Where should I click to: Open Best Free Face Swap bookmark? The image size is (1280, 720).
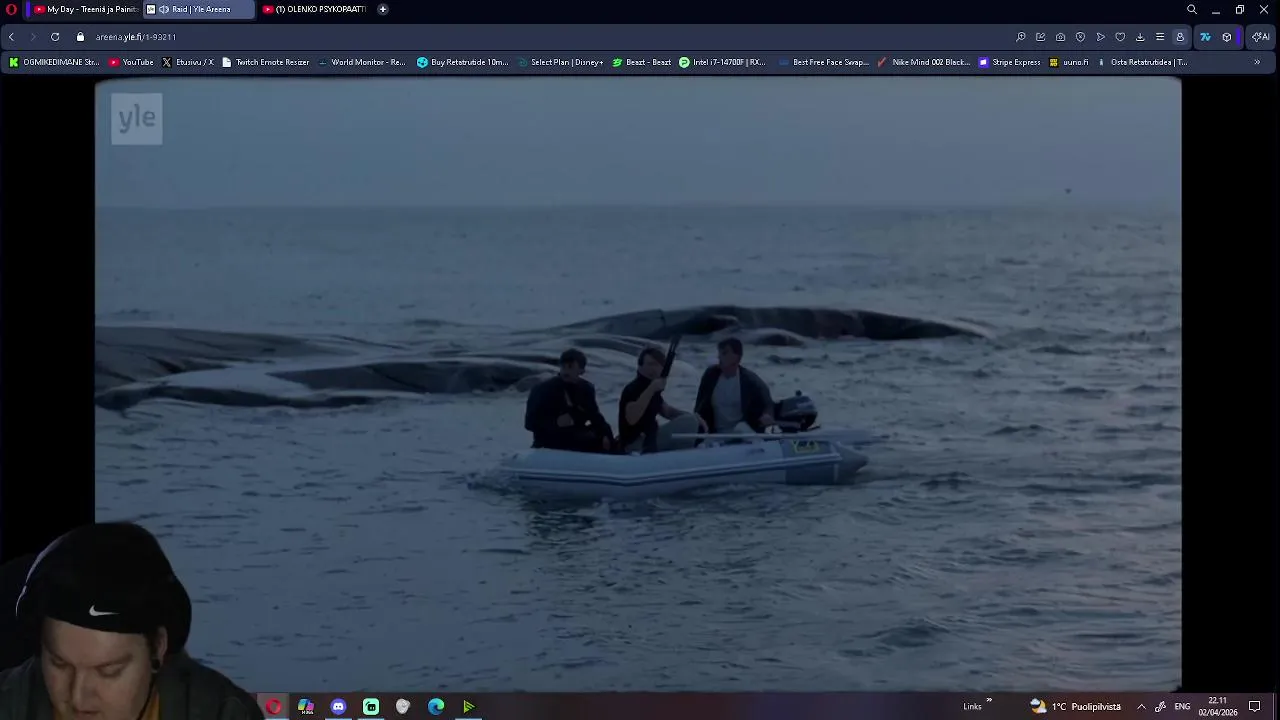[823, 62]
